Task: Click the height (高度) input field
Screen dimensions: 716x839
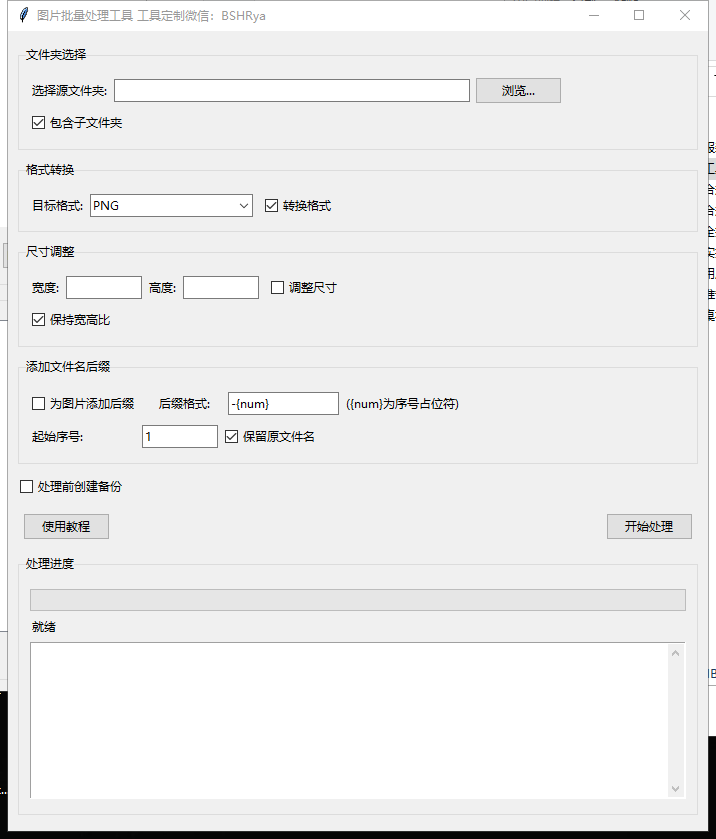Action: 221,288
